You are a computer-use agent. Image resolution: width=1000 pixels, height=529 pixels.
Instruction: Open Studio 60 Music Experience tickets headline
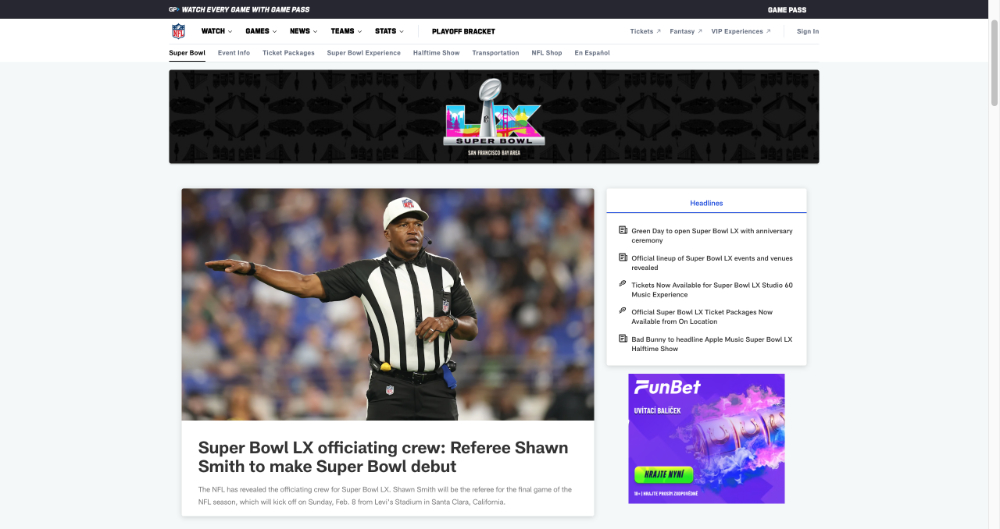tap(712, 290)
